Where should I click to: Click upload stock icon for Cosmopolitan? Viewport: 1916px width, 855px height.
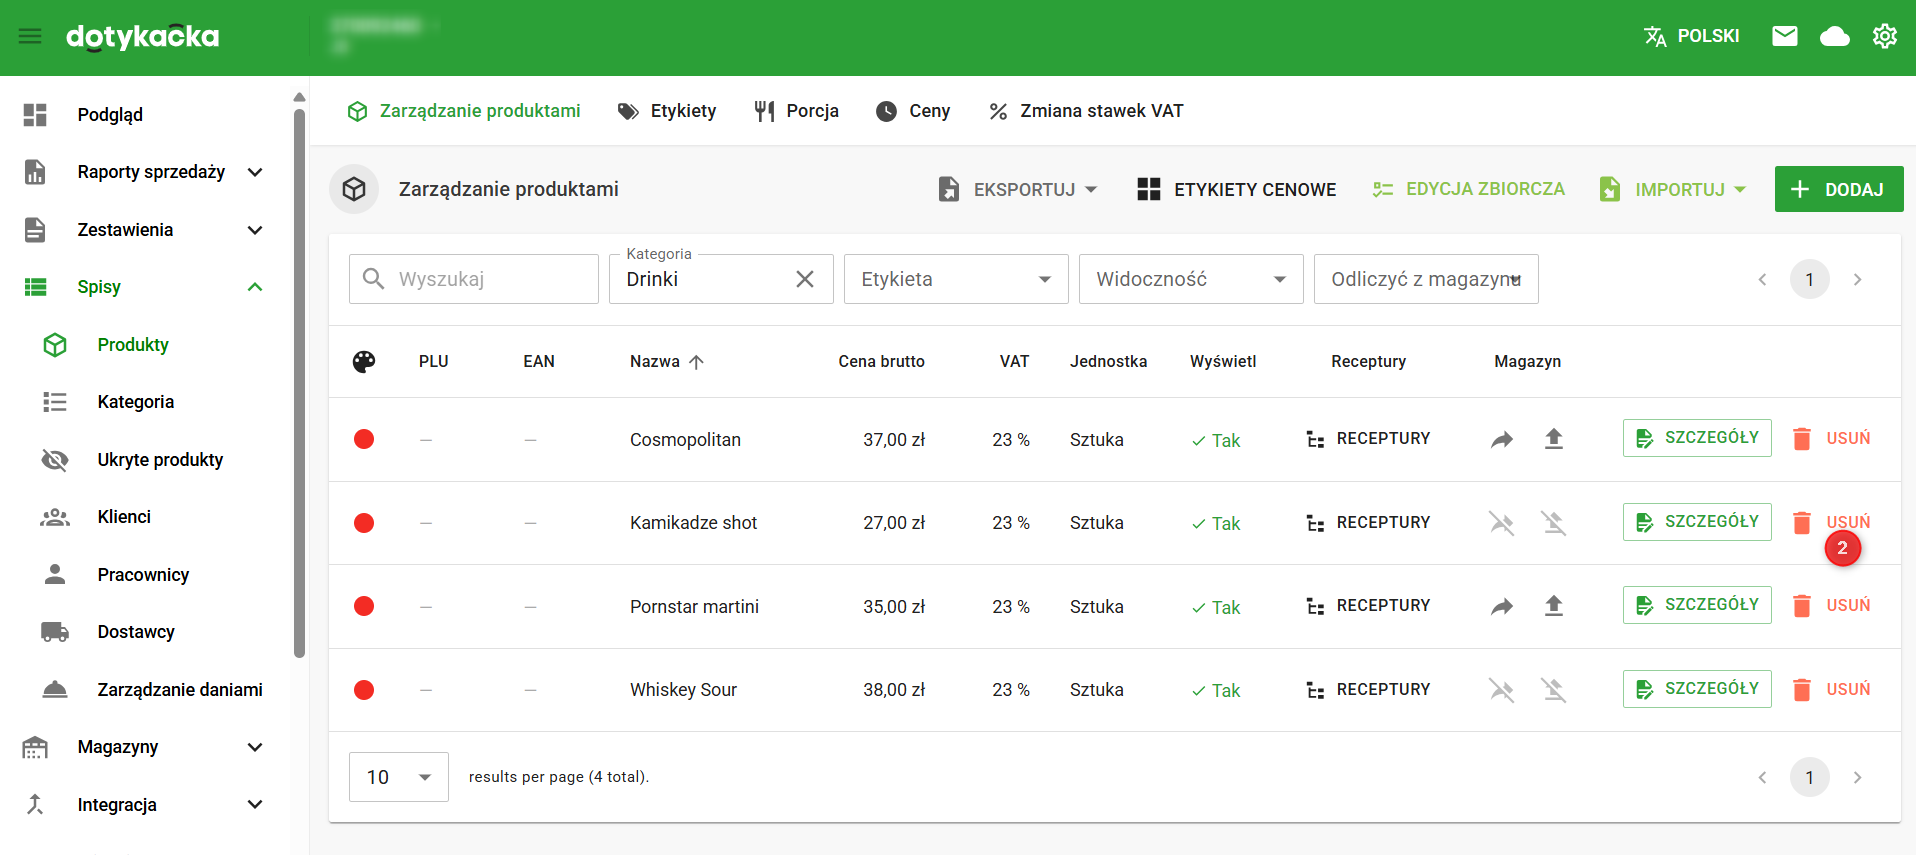(1553, 439)
